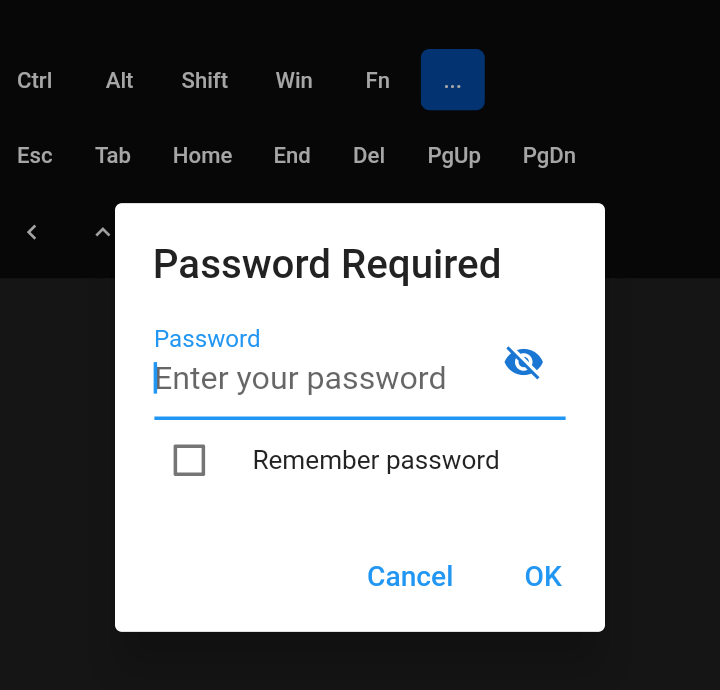Click the up arrow key icon
720x690 pixels.
[102, 232]
